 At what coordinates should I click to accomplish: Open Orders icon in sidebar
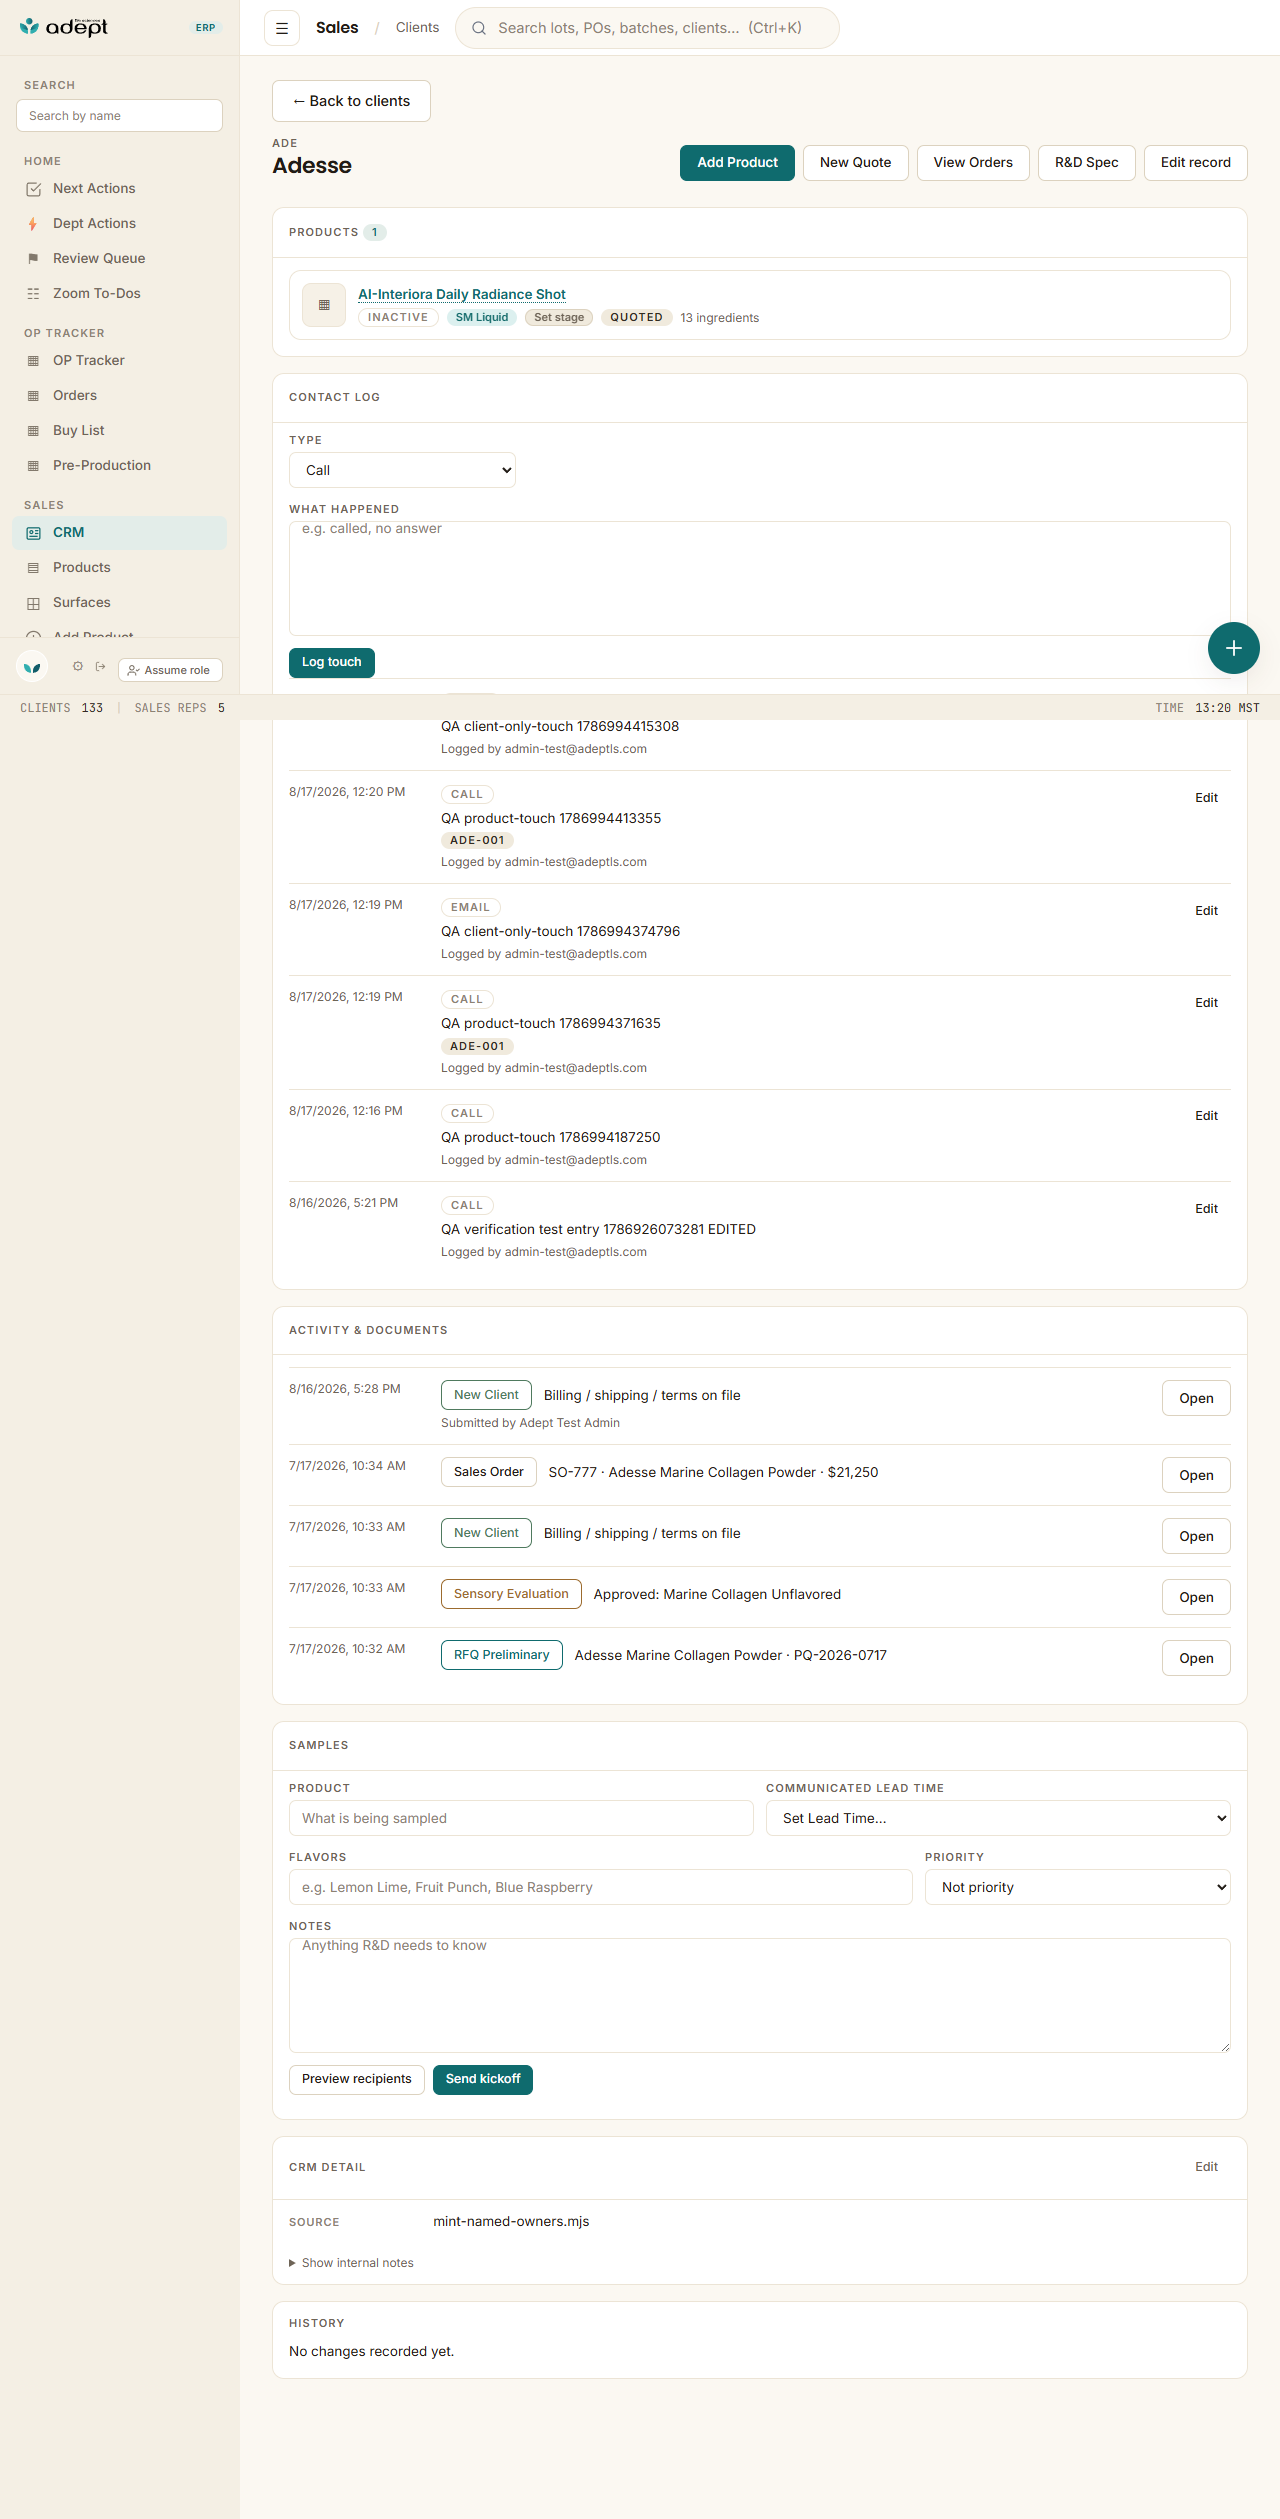click(33, 396)
